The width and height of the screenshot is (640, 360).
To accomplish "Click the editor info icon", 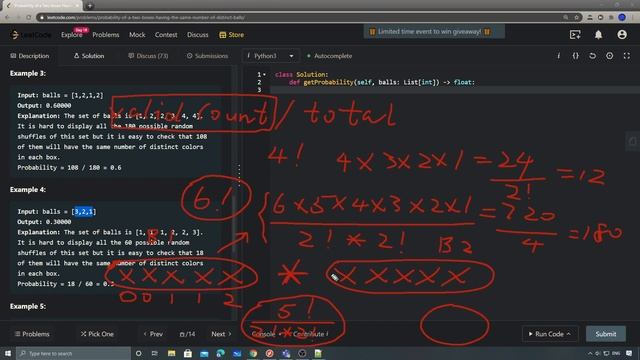I will [x=558, y=56].
